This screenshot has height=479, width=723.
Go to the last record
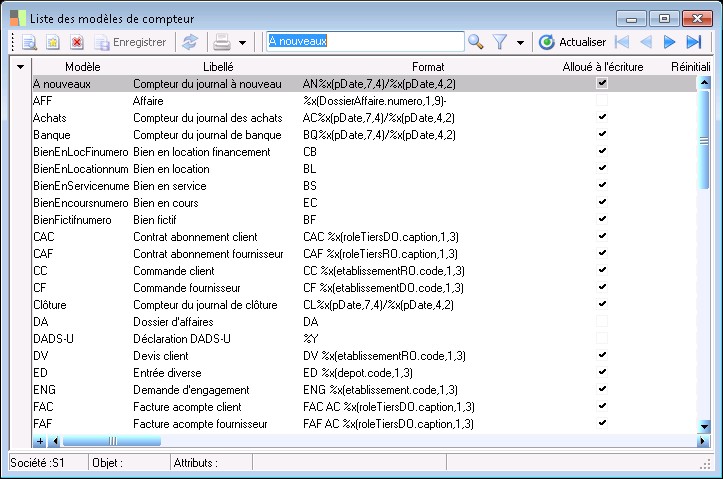point(694,42)
